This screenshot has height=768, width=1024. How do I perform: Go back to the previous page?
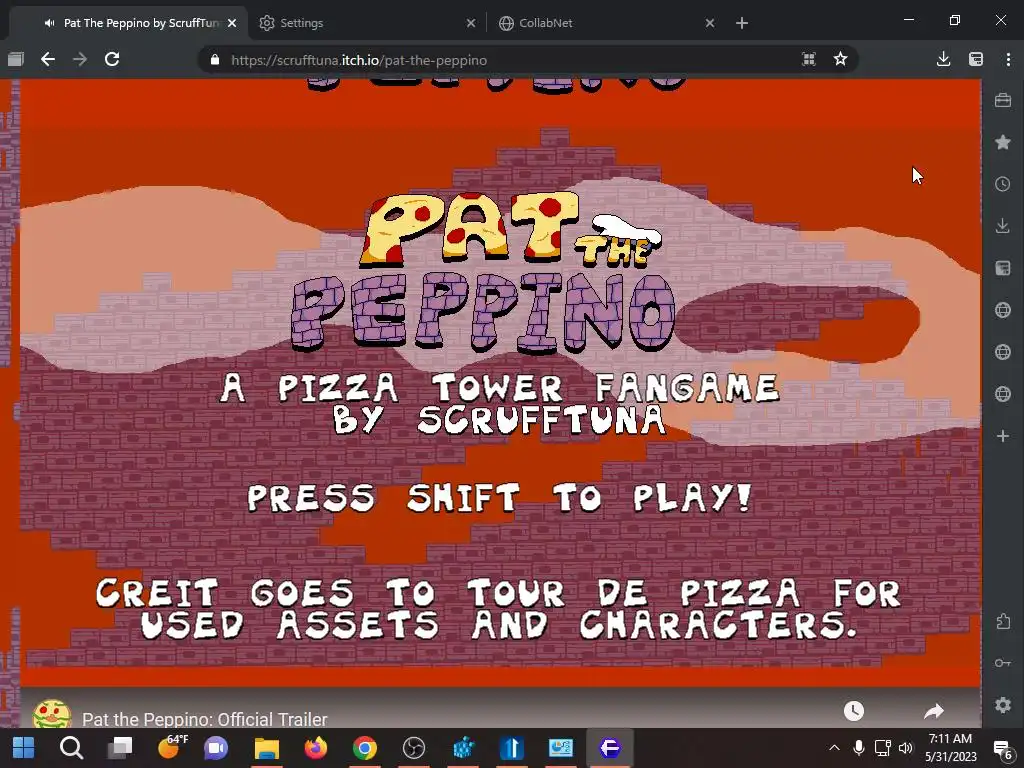coord(48,59)
